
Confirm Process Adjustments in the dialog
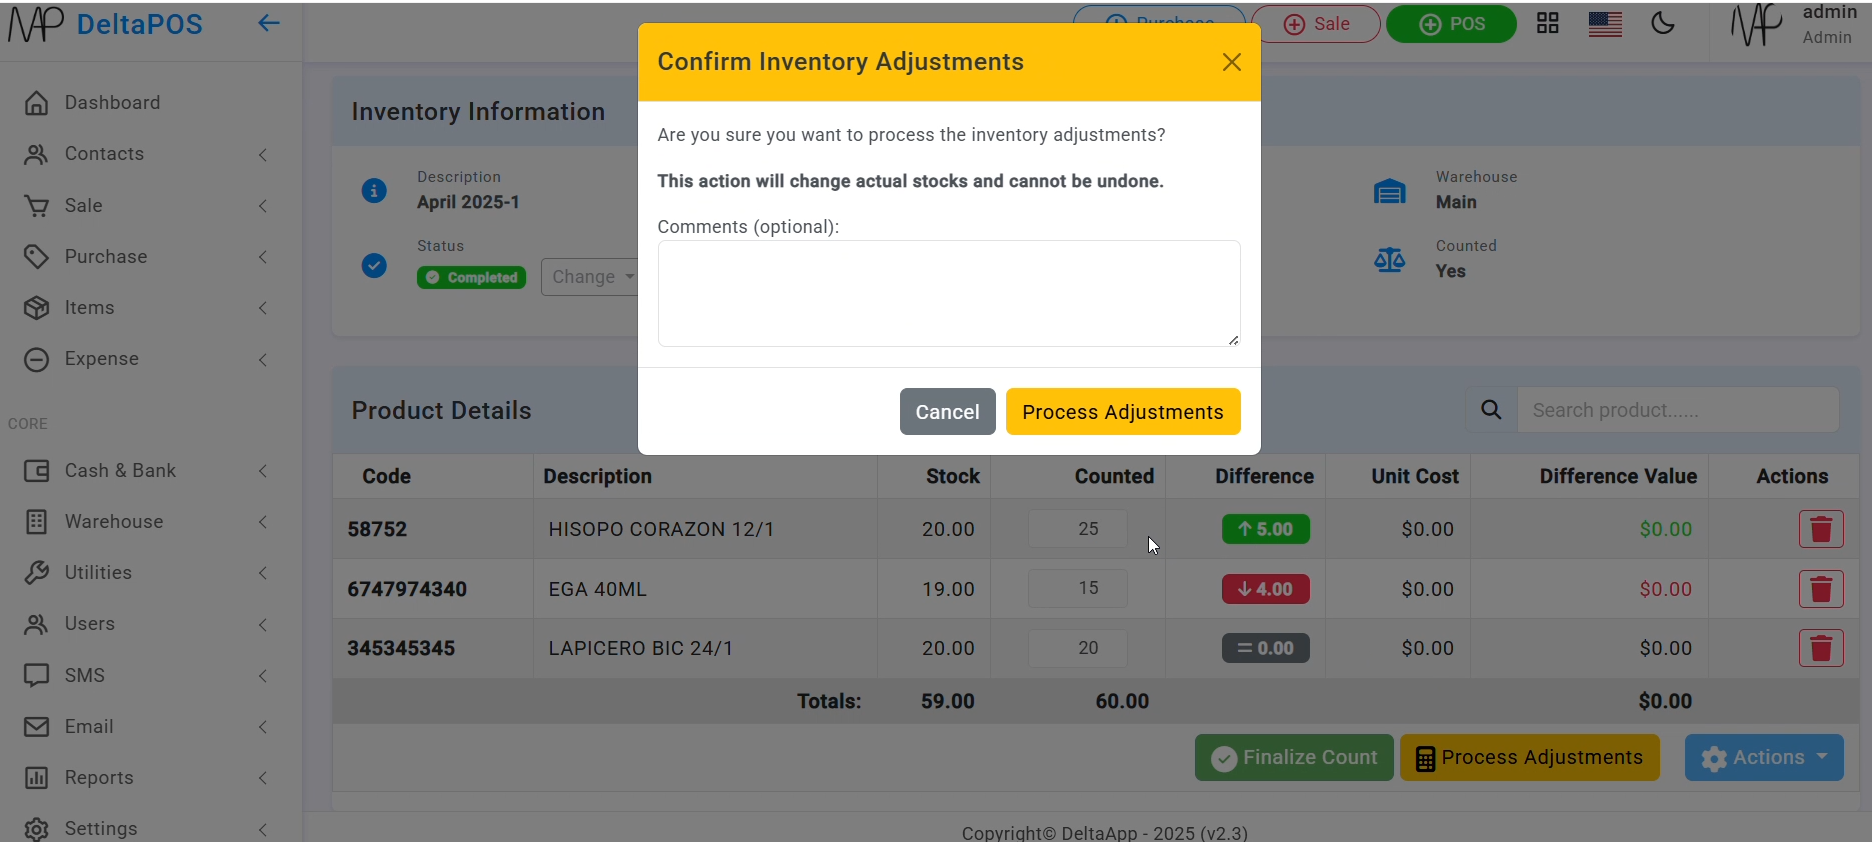1122,412
